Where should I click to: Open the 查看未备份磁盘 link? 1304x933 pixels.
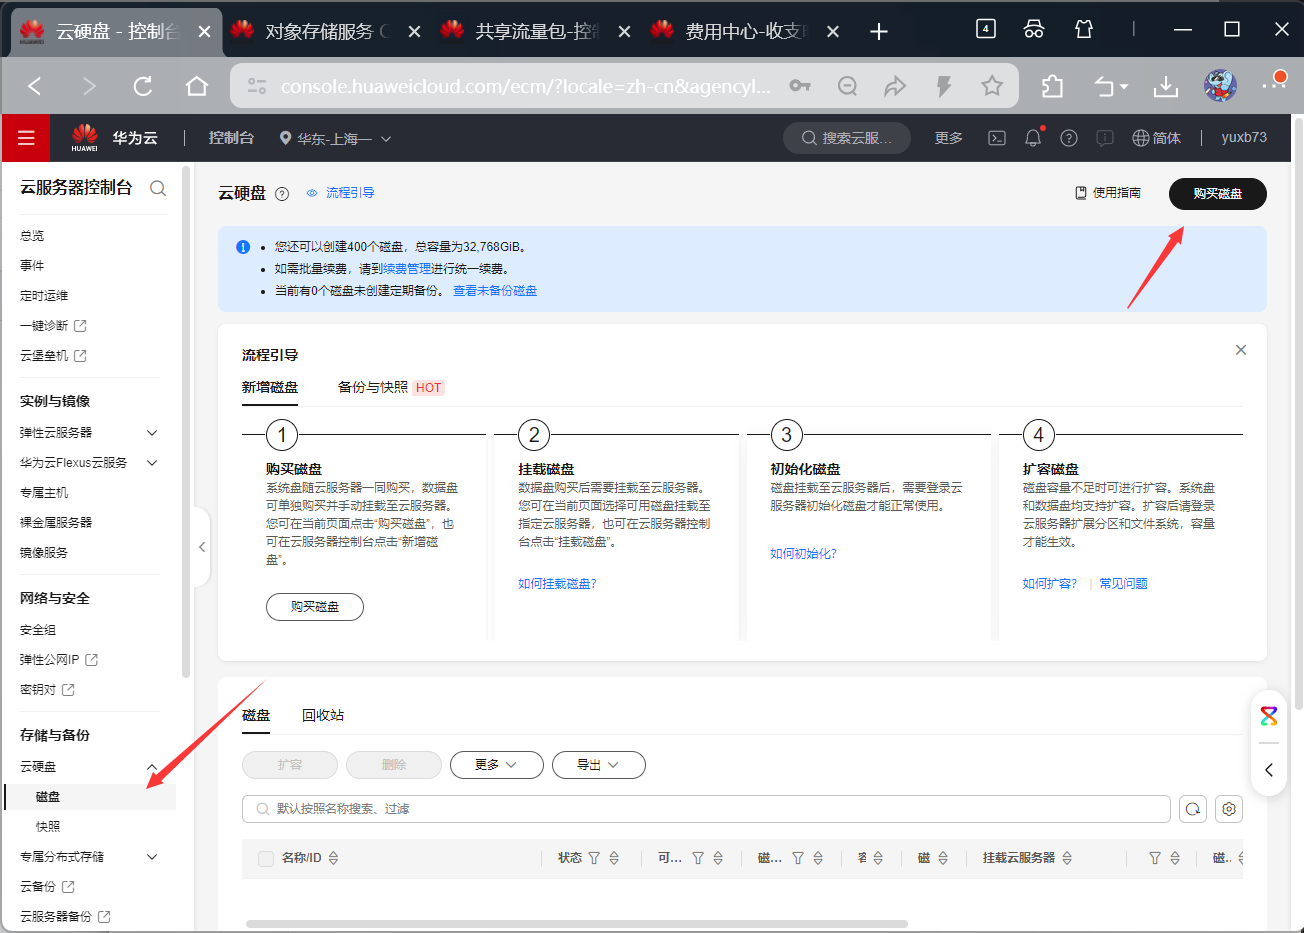[495, 291]
